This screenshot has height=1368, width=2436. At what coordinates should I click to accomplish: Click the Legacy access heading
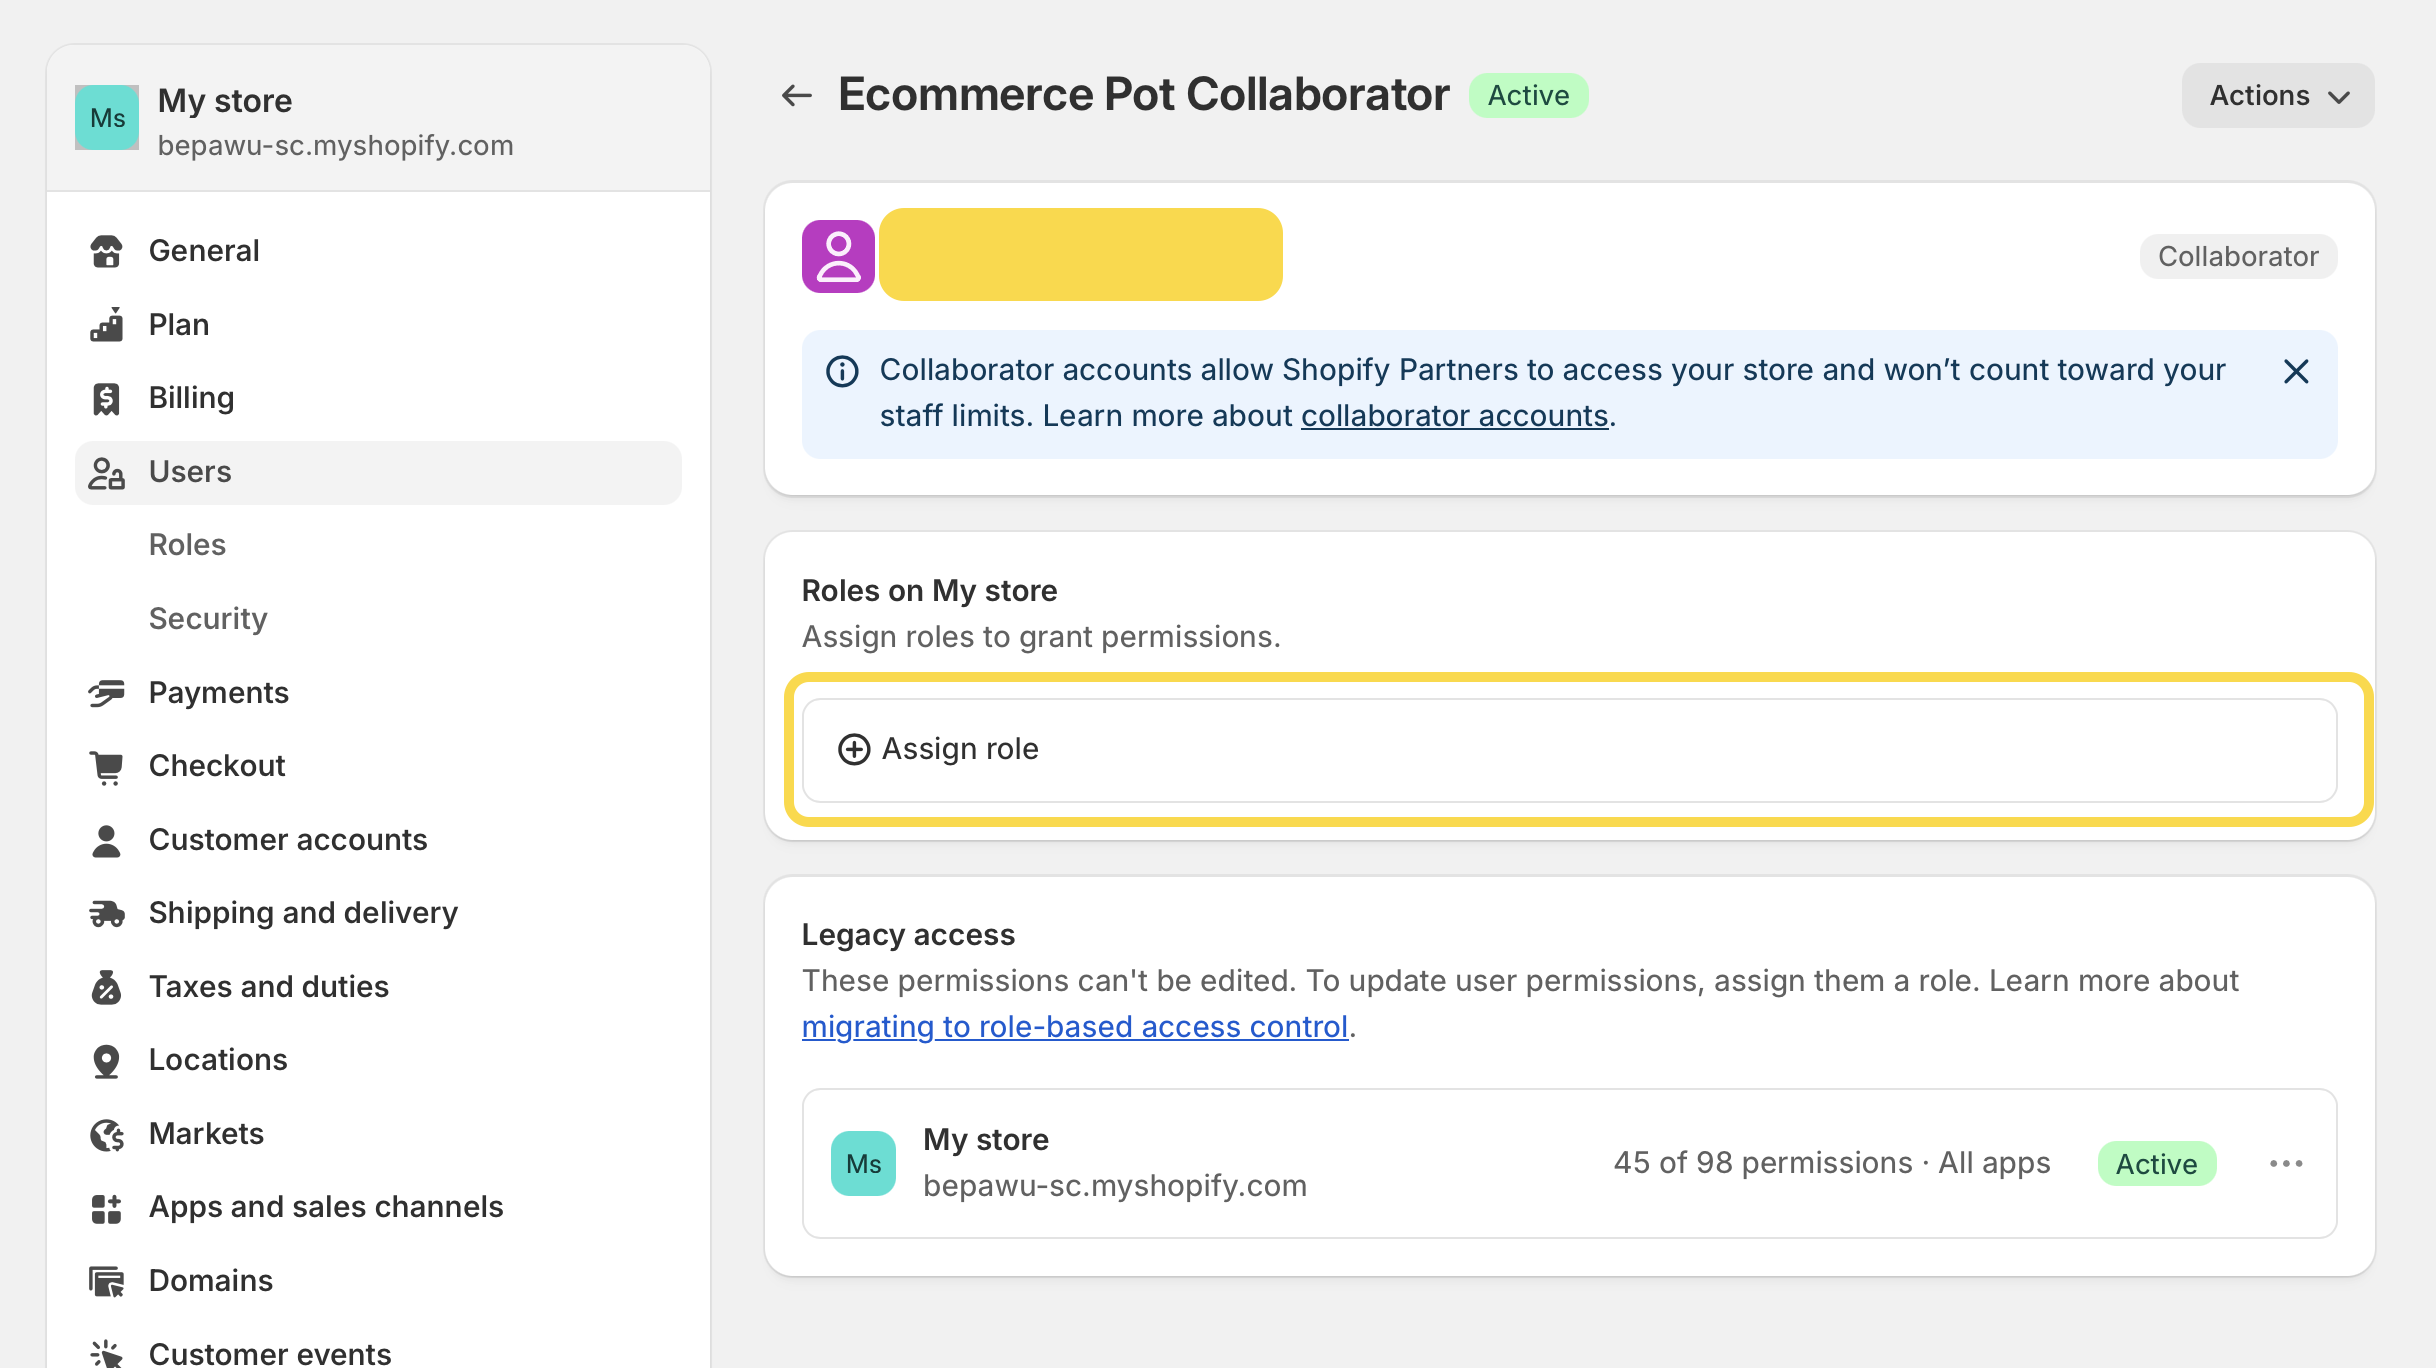(x=908, y=935)
